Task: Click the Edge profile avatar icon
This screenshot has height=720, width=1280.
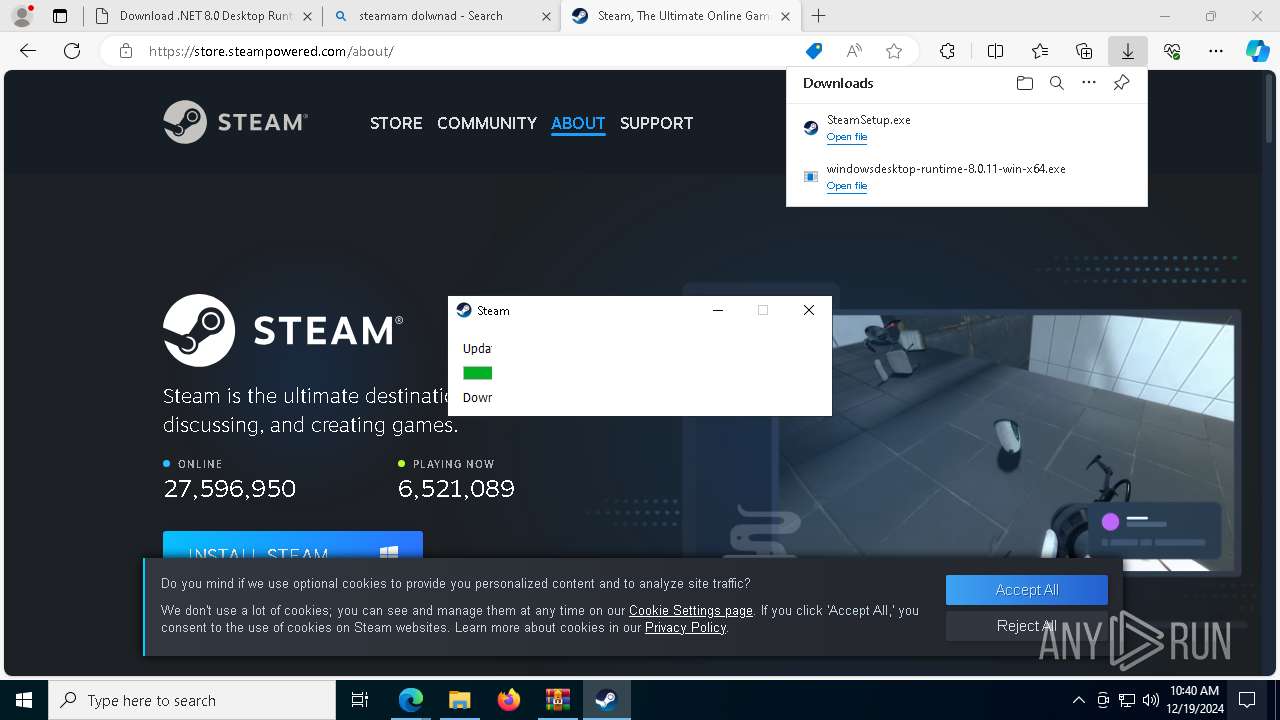Action: click(x=22, y=16)
